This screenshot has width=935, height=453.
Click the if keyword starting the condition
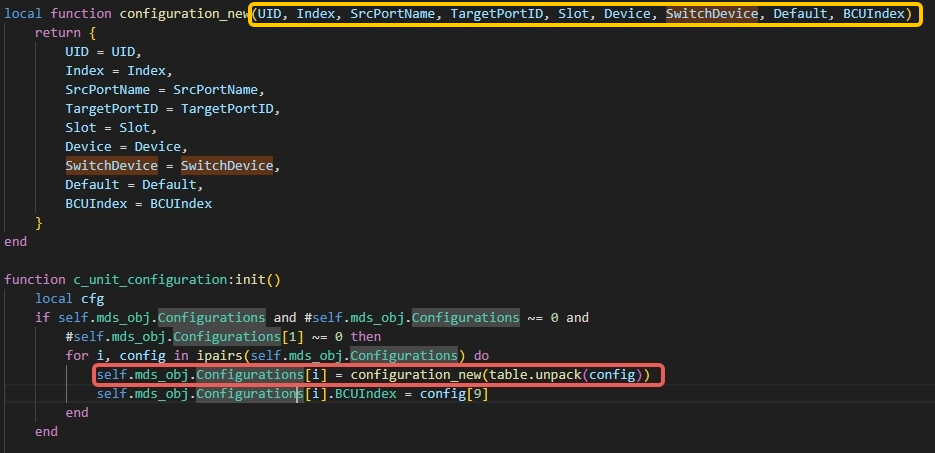coord(43,318)
